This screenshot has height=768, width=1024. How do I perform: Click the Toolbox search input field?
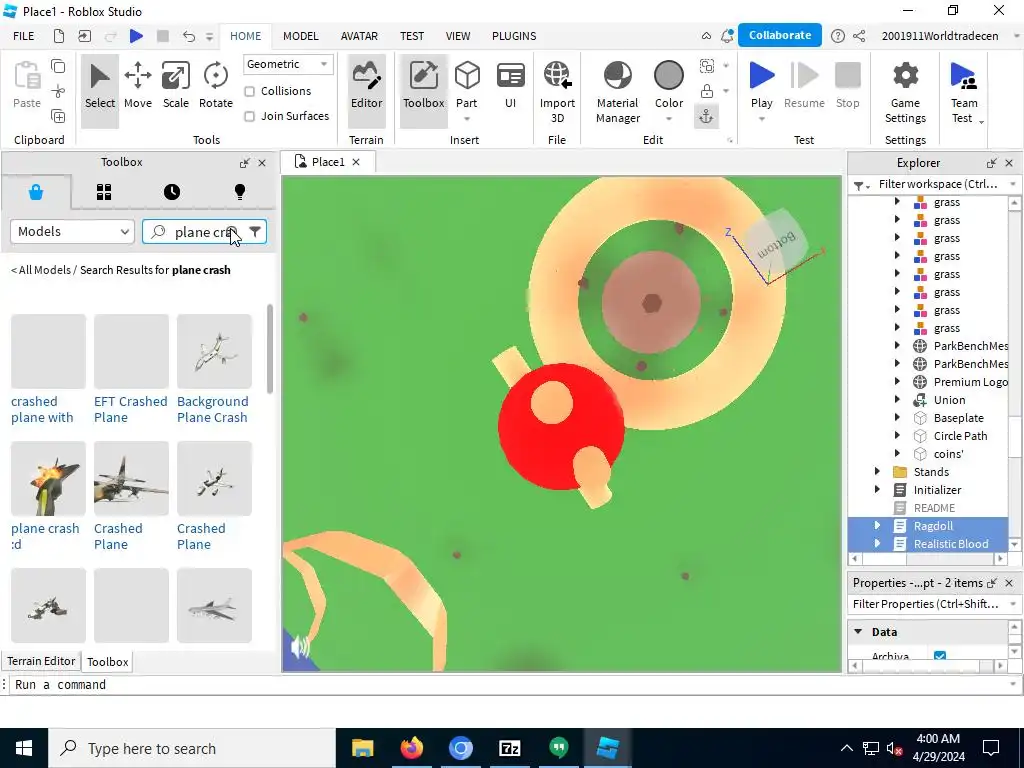[x=204, y=232]
